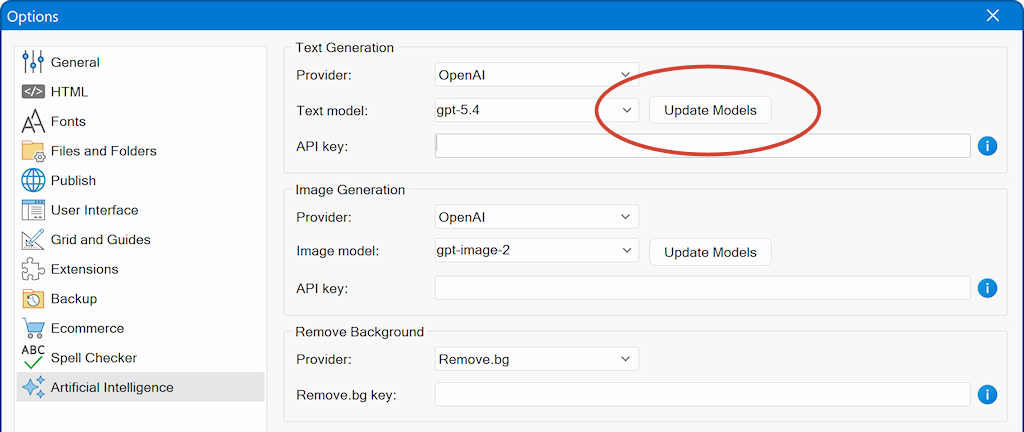Click Update Models next to Image model
The width and height of the screenshot is (1024, 432).
tap(711, 252)
